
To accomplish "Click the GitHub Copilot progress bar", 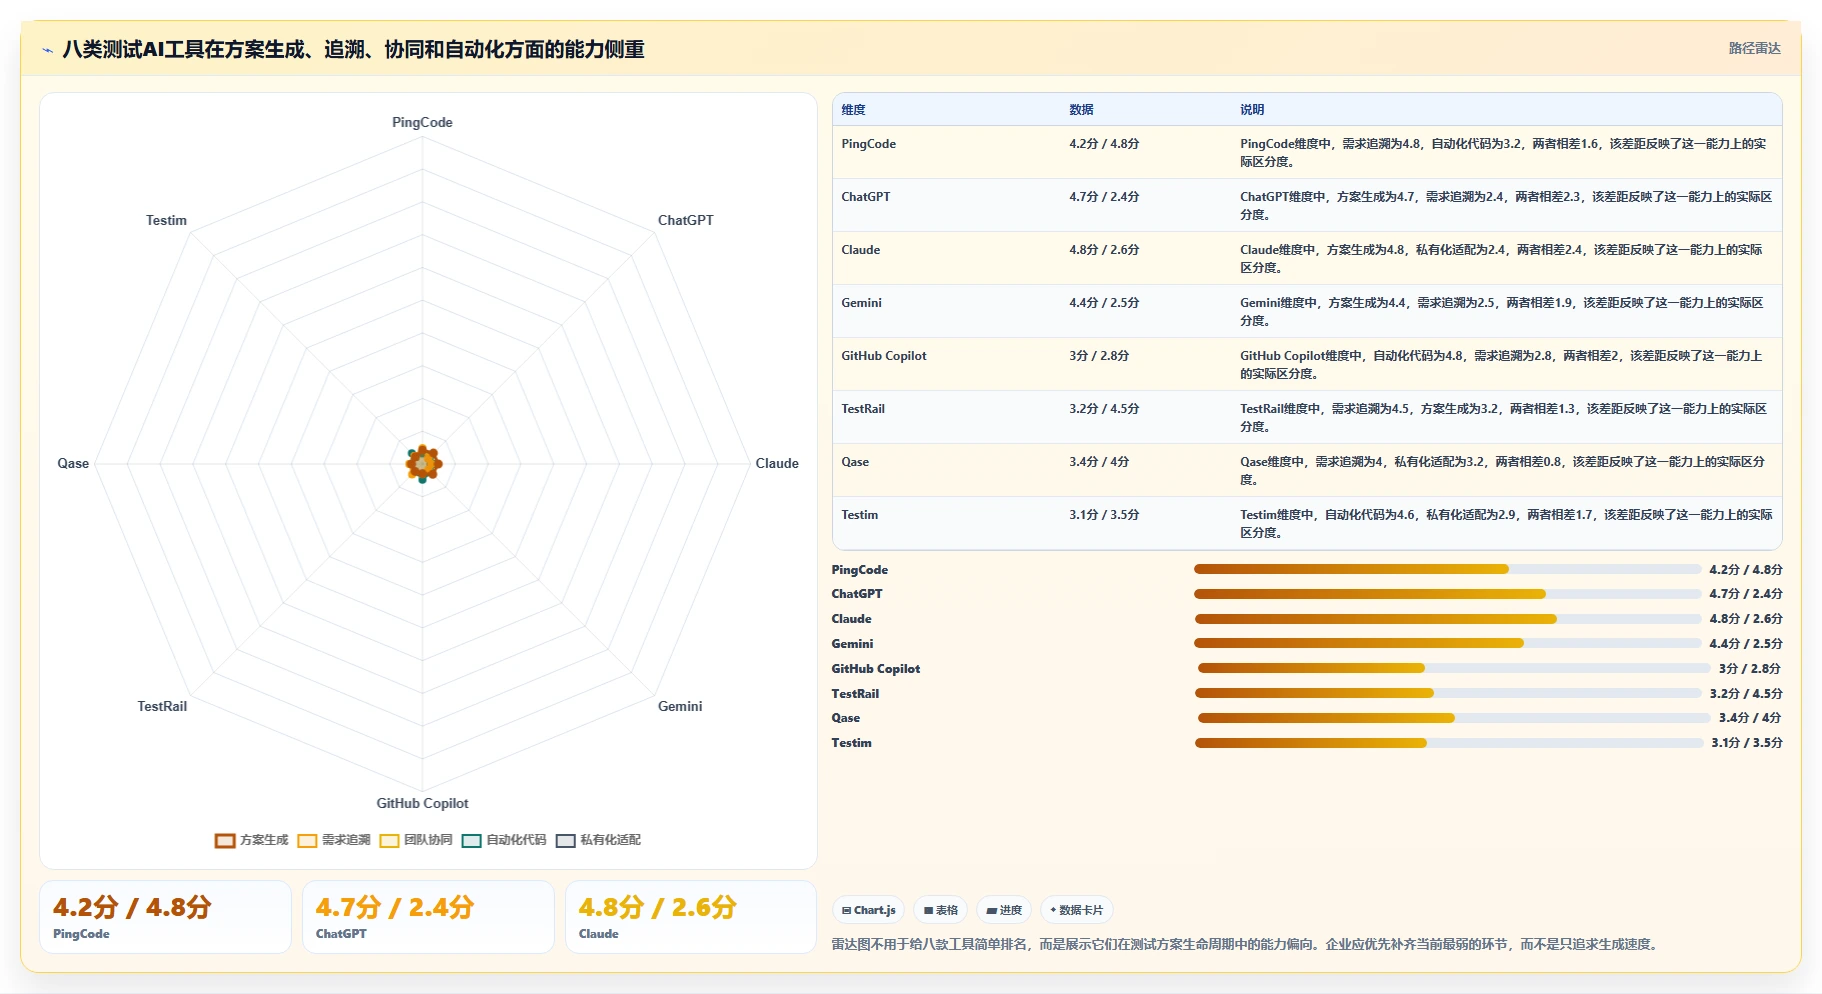I will click(1454, 668).
